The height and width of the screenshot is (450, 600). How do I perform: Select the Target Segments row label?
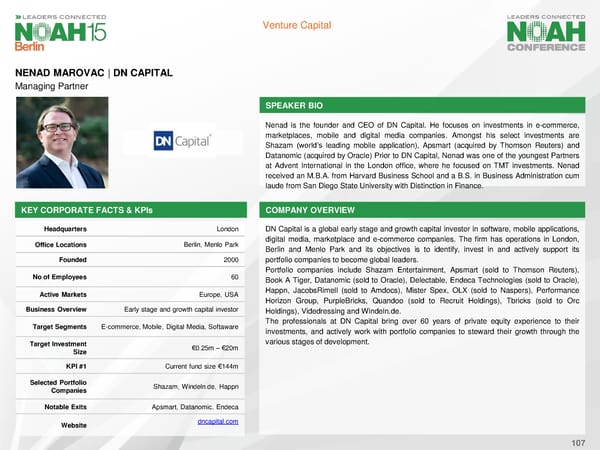[61, 327]
